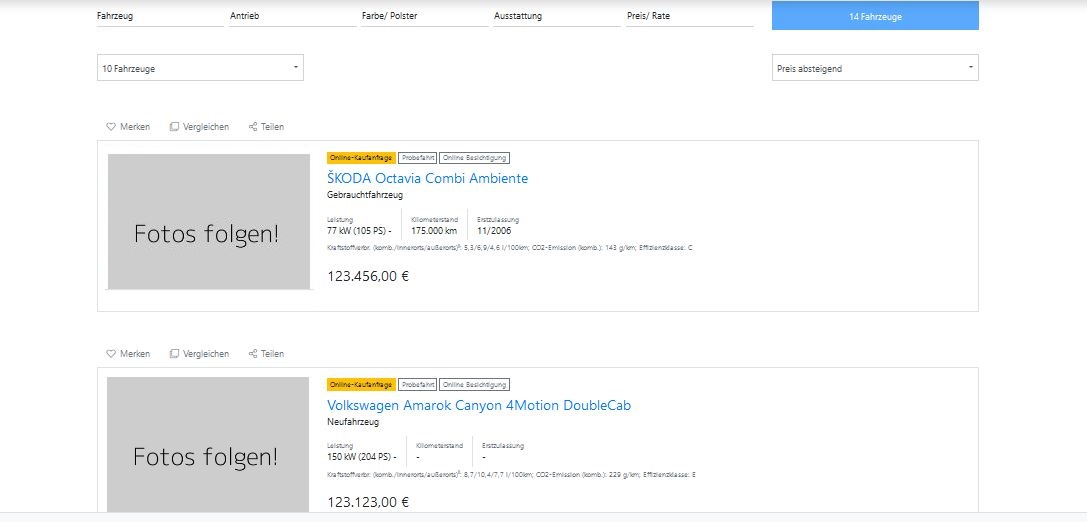The width and height of the screenshot is (1087, 522).
Task: Click the registration date '11/2006'
Action: [494, 231]
